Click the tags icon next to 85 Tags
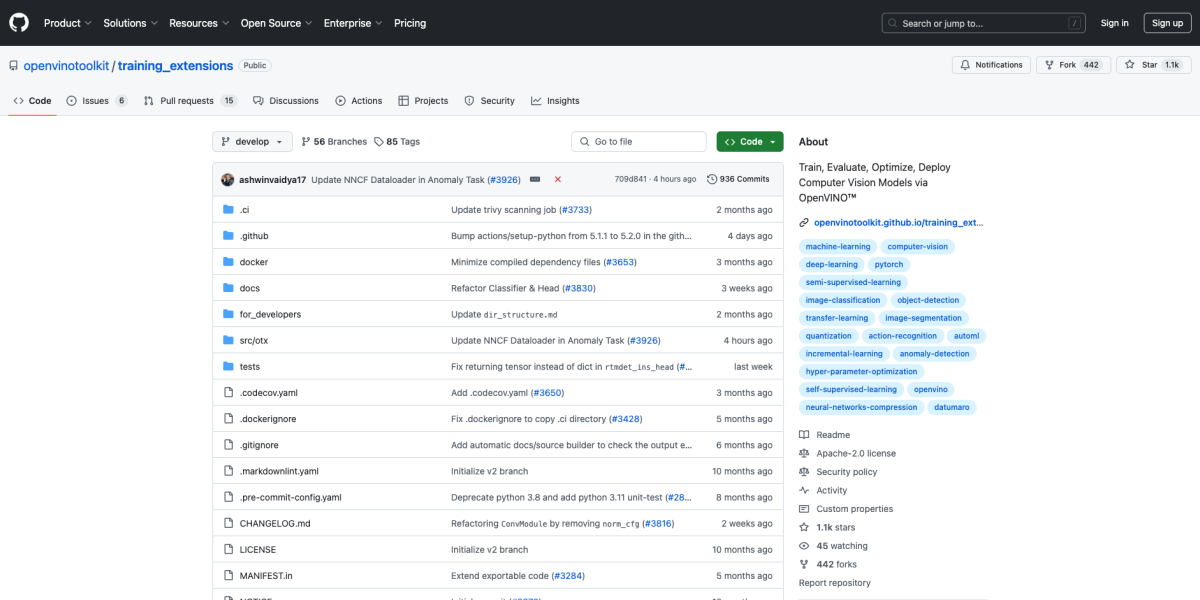The height and width of the screenshot is (600, 1200). tap(381, 141)
